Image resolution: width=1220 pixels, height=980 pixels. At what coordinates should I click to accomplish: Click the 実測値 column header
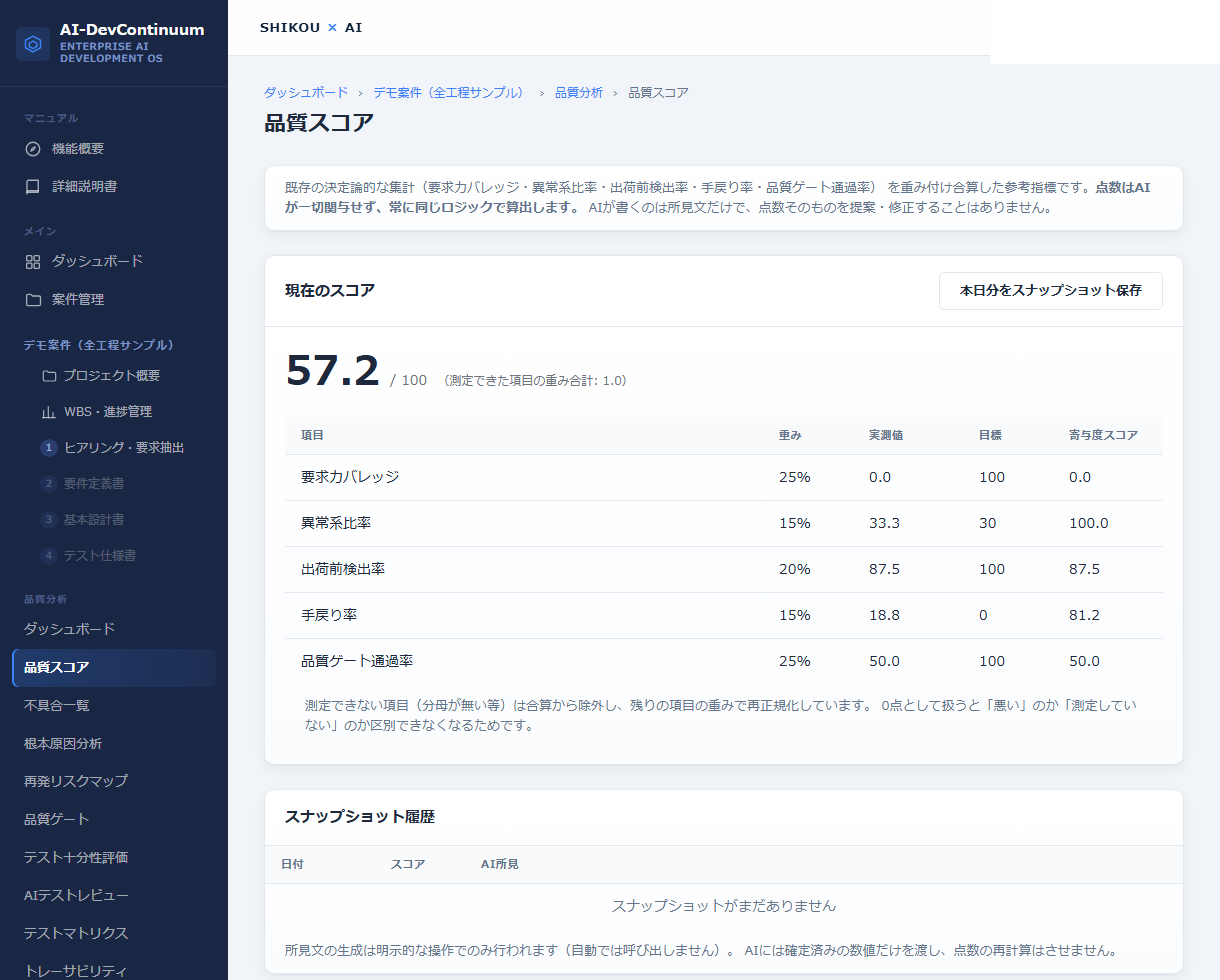click(886, 436)
